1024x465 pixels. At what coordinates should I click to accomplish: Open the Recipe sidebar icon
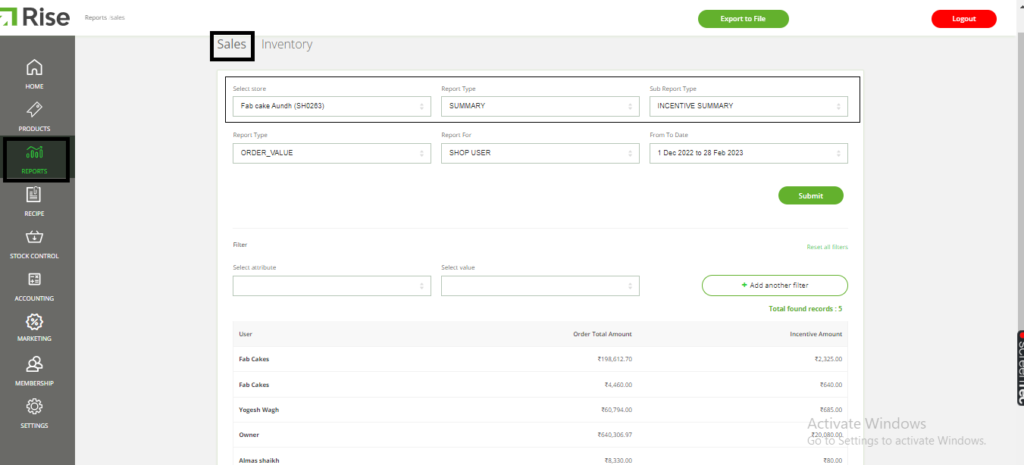click(x=34, y=195)
